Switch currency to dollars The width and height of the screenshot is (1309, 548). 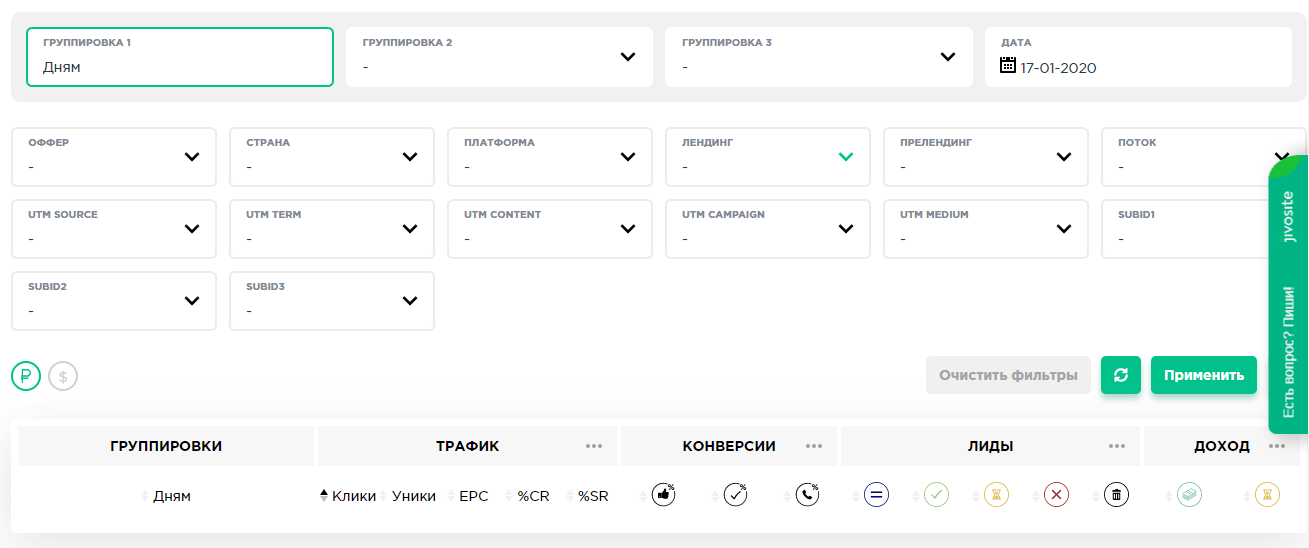[x=63, y=377]
